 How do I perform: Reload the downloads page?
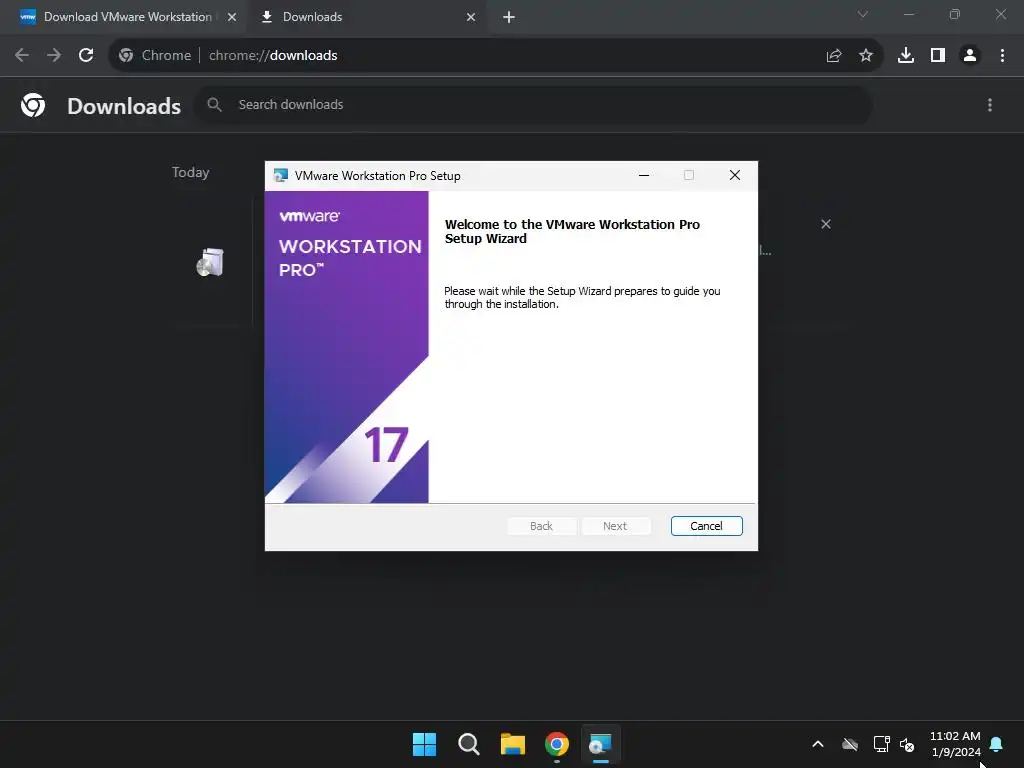pyautogui.click(x=86, y=55)
